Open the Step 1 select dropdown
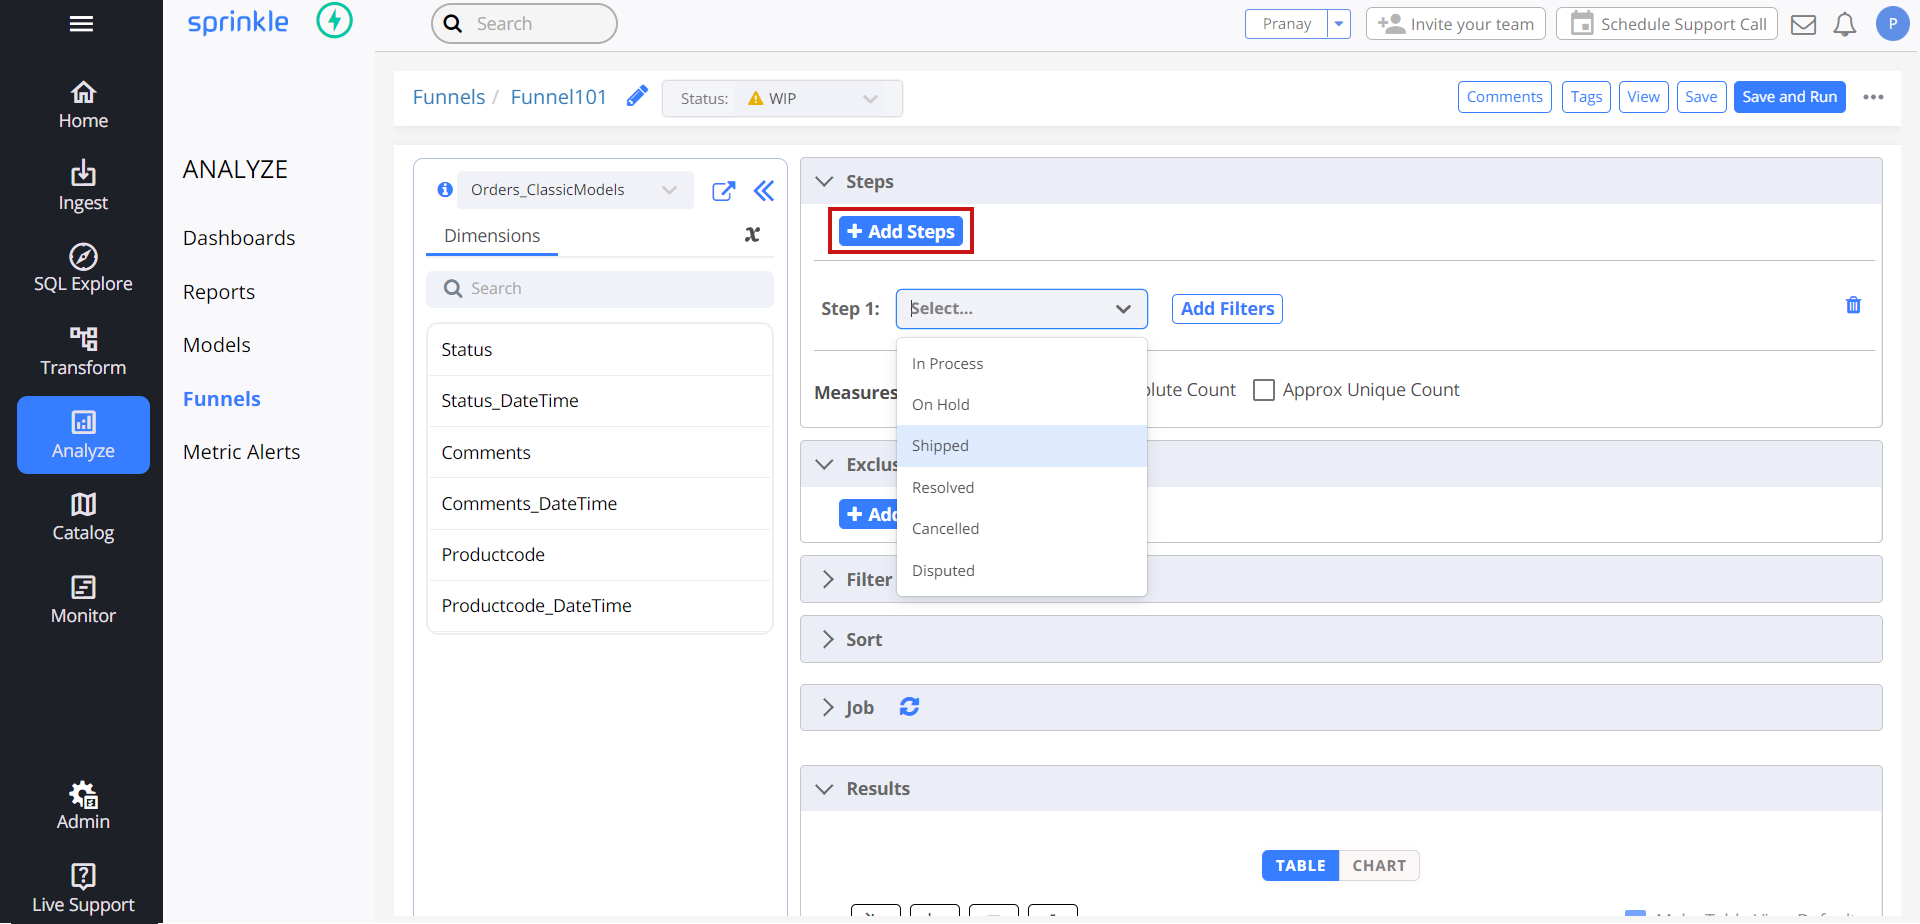The height and width of the screenshot is (924, 1920). point(1022,309)
